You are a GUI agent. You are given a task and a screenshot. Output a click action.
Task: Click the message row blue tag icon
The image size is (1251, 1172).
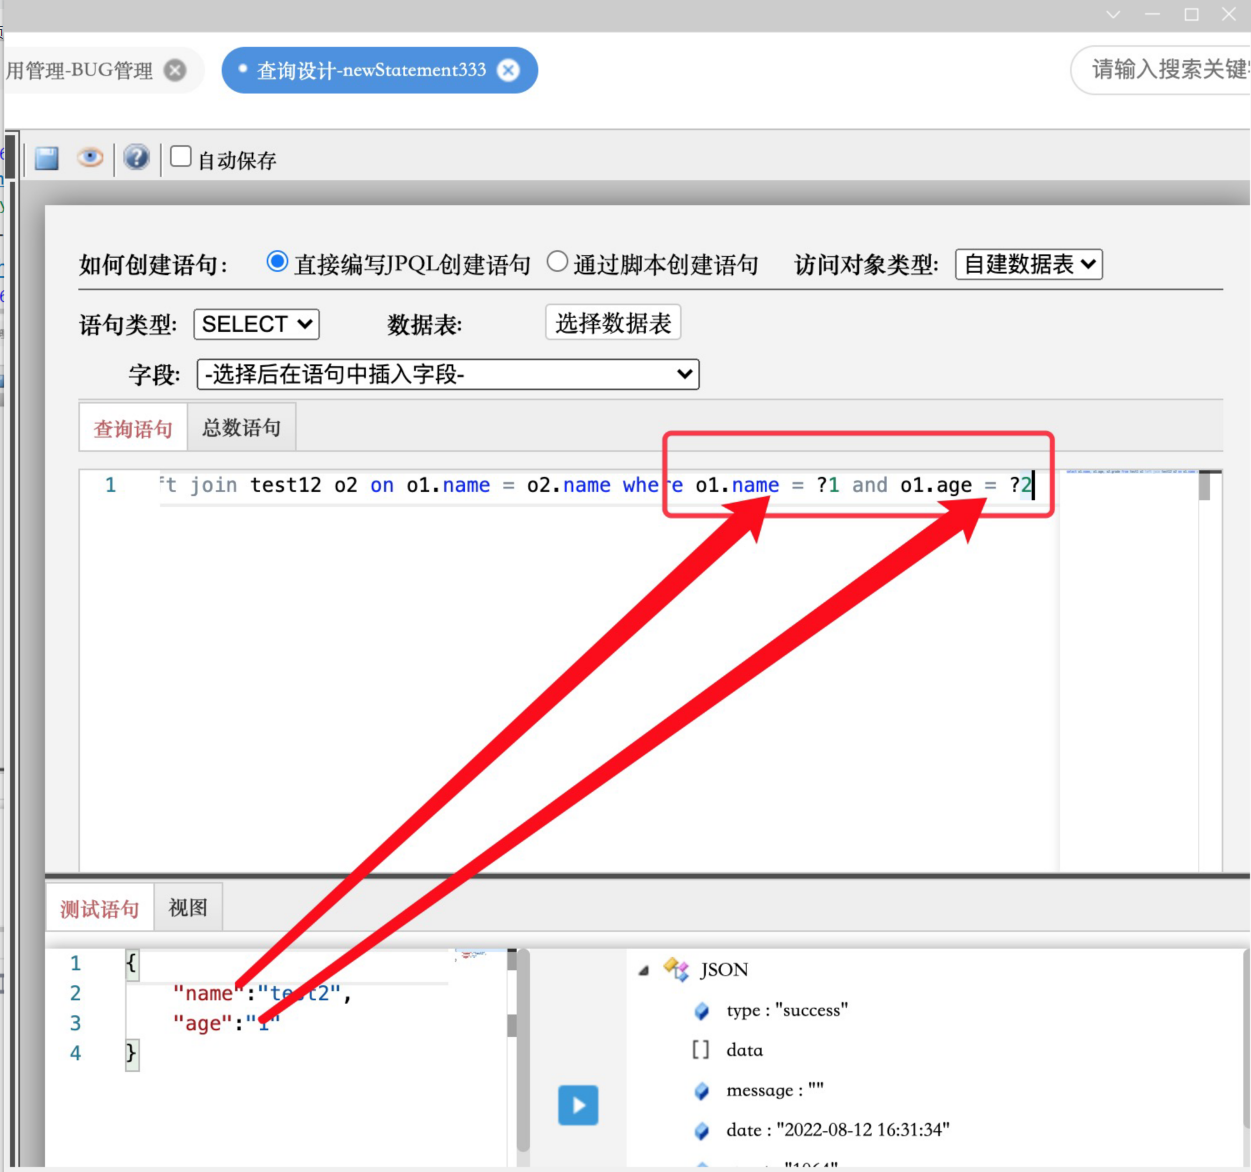(702, 1091)
